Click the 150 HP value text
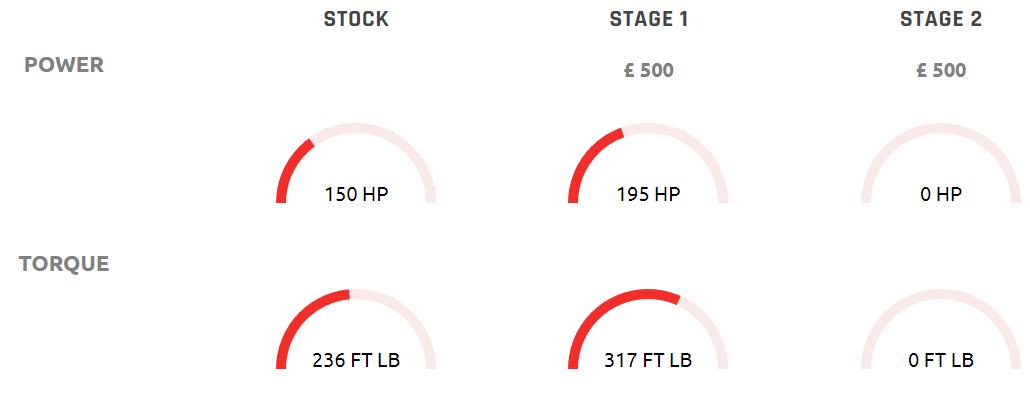 coord(356,194)
